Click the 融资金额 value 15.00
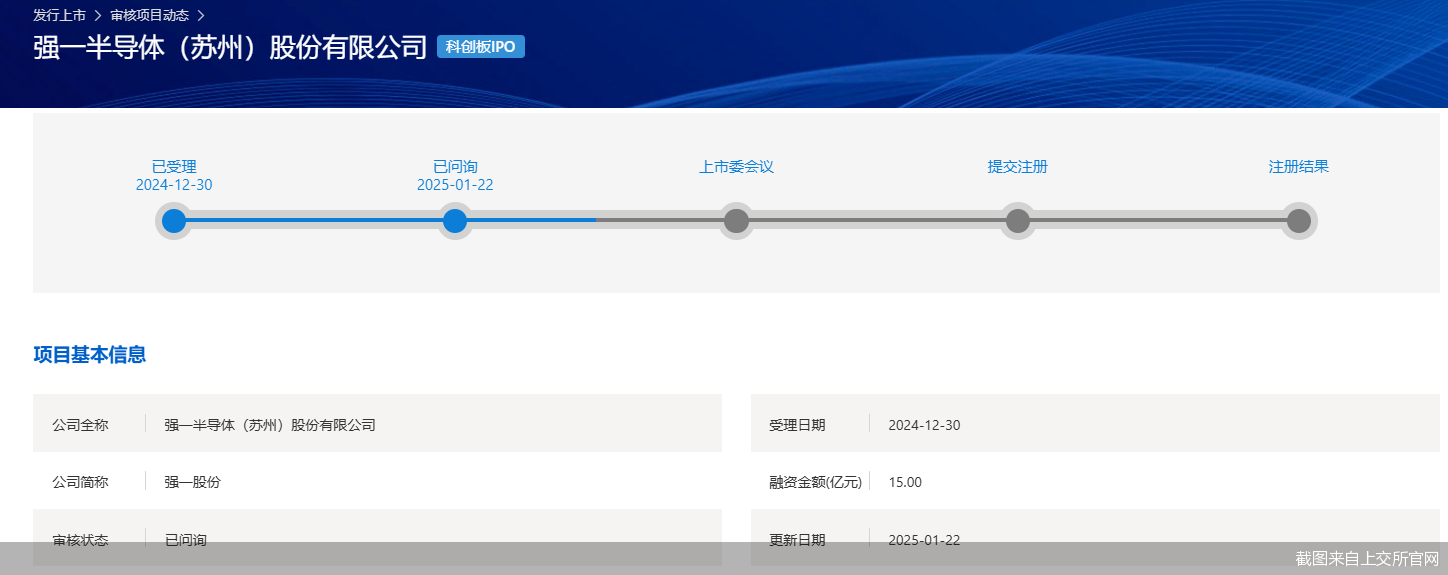 tap(905, 482)
